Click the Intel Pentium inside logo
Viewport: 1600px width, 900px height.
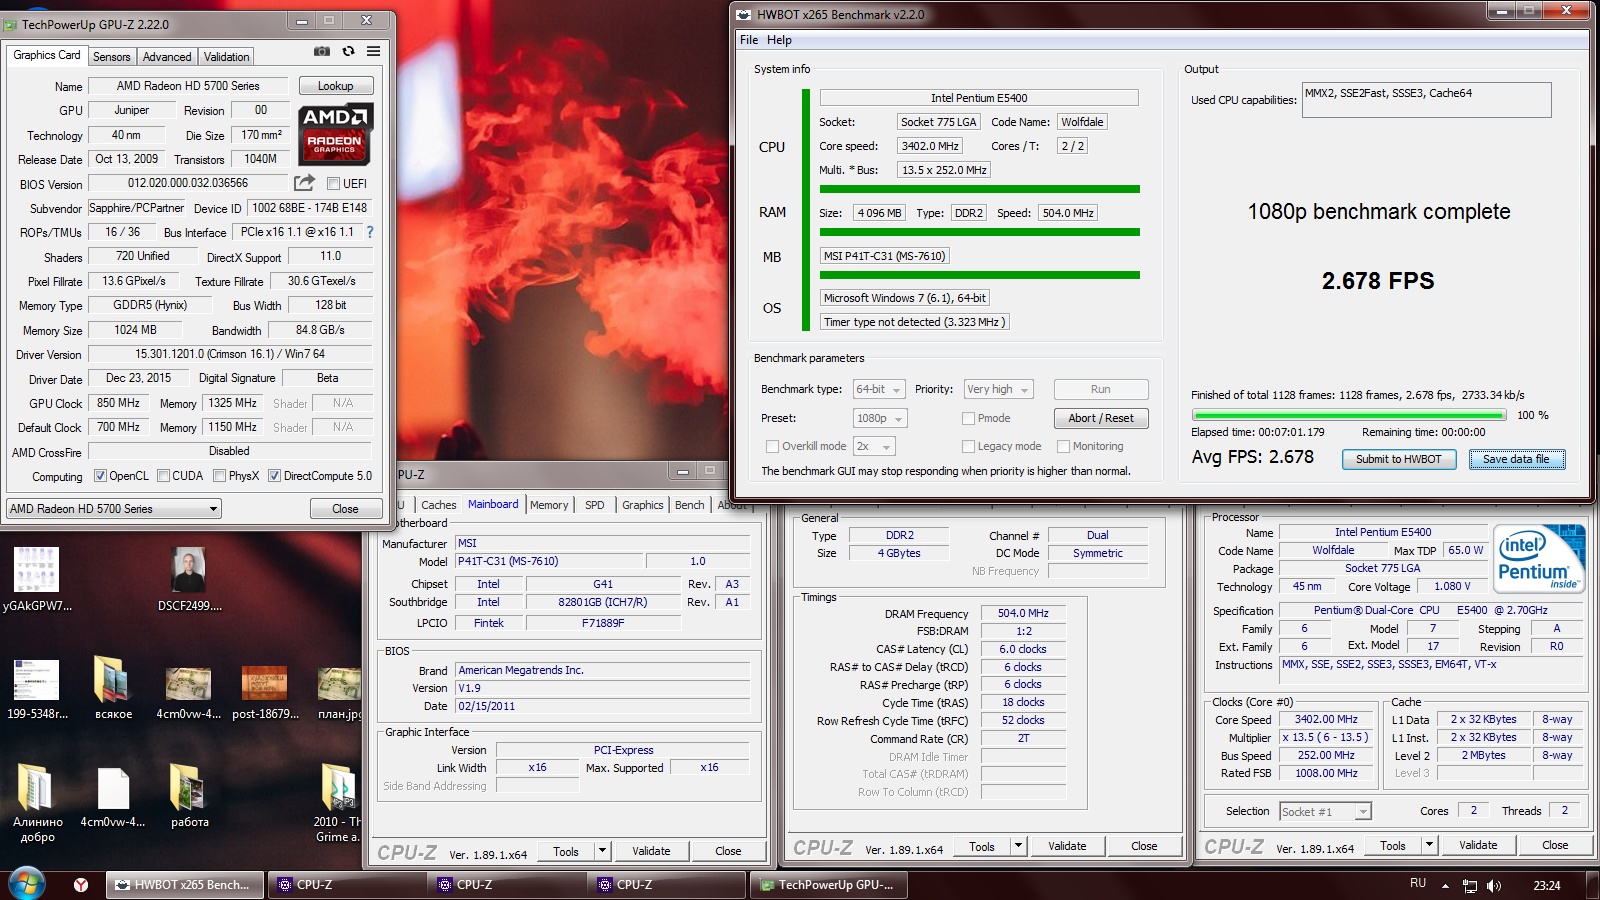click(x=1540, y=559)
